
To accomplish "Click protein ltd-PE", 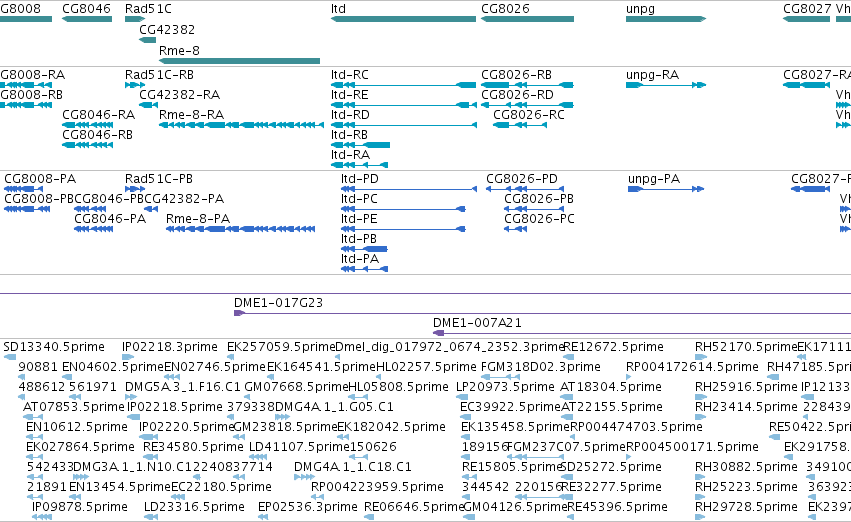I will pos(403,229).
